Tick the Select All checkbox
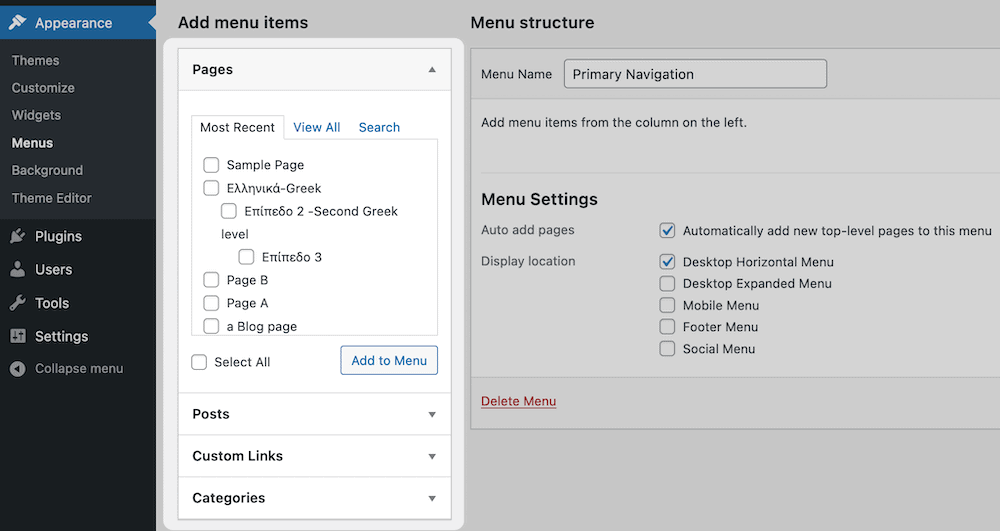 tap(199, 362)
